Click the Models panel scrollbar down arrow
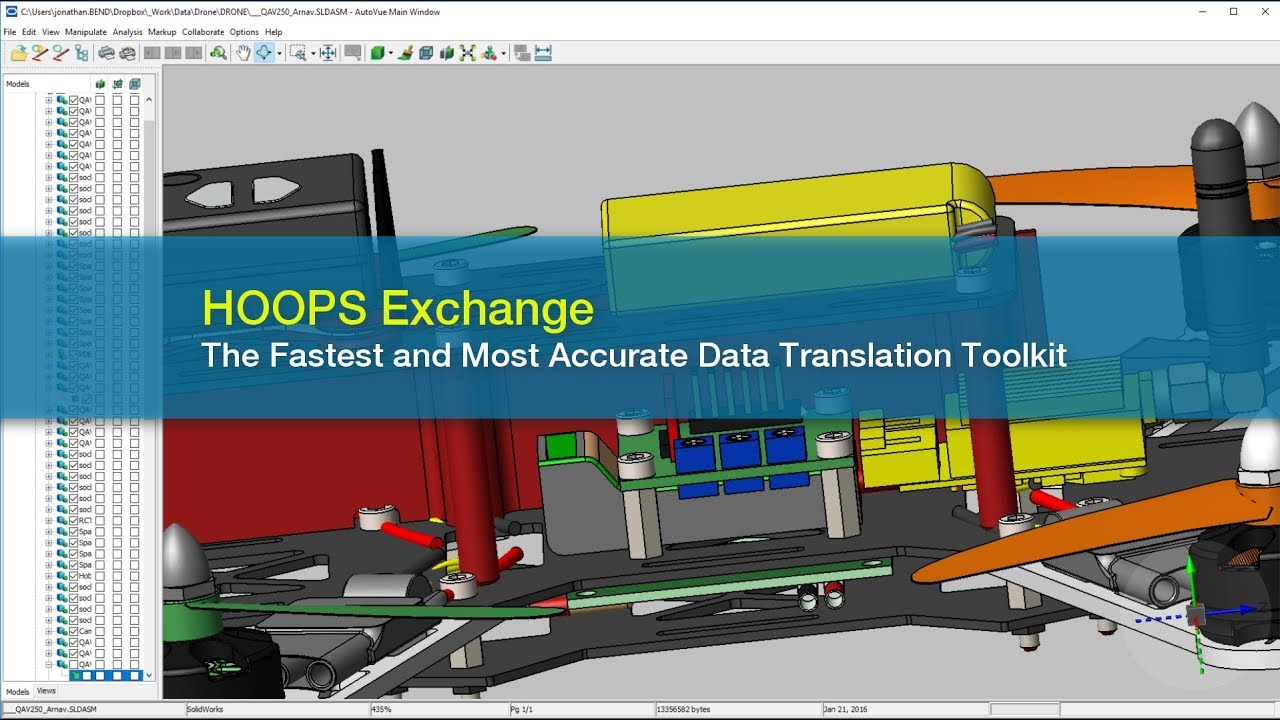This screenshot has width=1280, height=720. (149, 675)
